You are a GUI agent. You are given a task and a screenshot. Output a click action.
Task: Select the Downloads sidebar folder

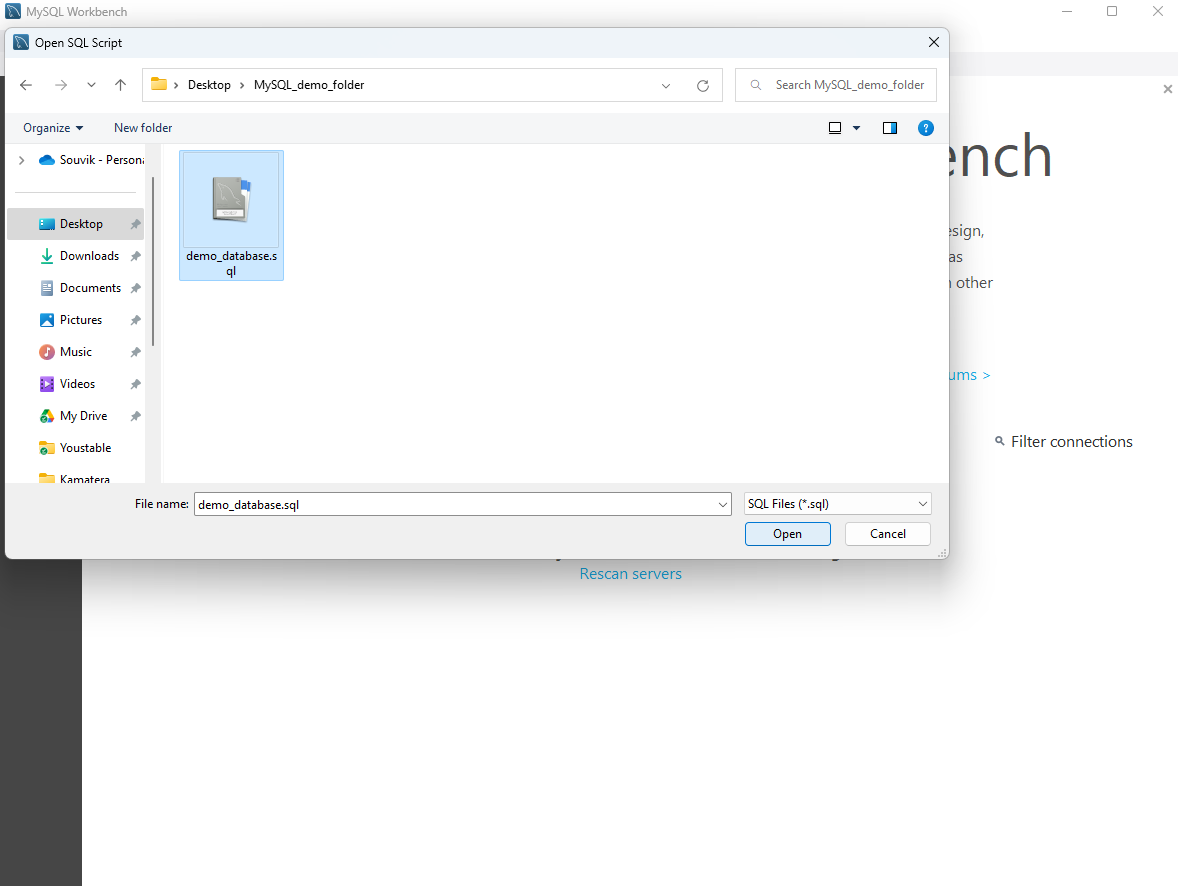pos(89,255)
